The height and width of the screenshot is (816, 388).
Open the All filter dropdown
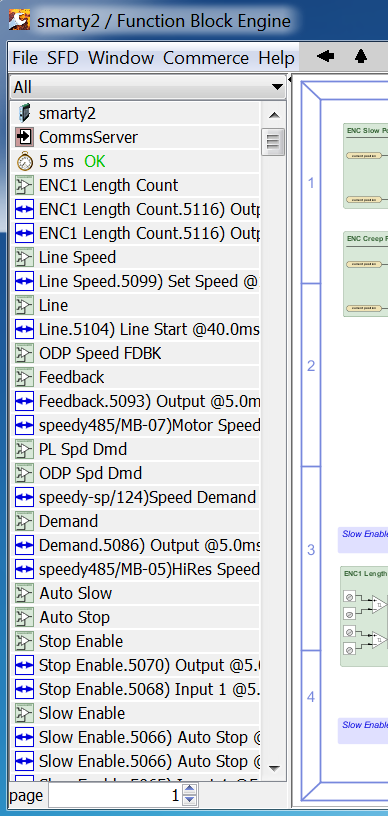pyautogui.click(x=148, y=87)
